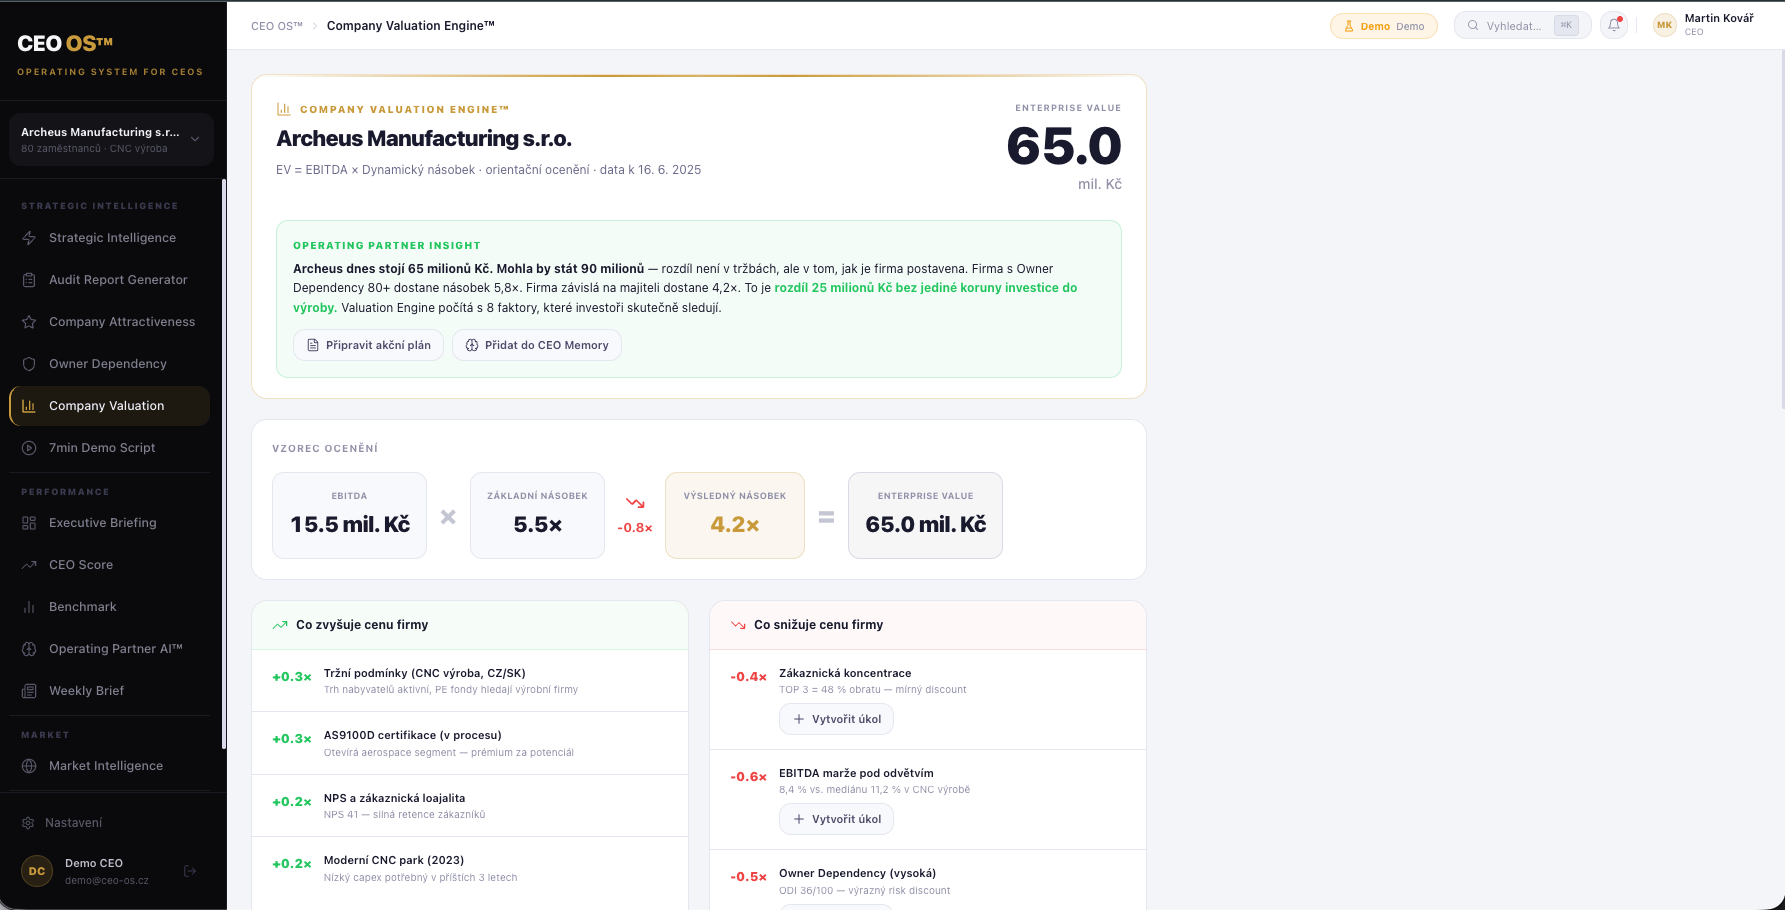1785x910 pixels.
Task: Click the 7min Demo Script play icon
Action: [29, 448]
